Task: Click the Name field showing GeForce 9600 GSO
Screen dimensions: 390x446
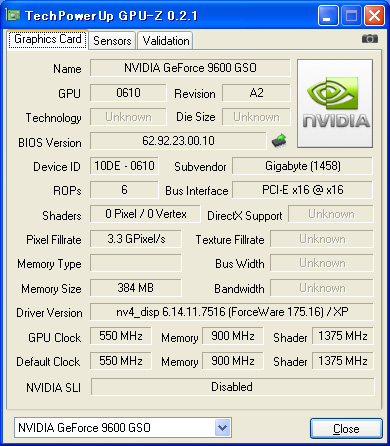Action: 190,68
